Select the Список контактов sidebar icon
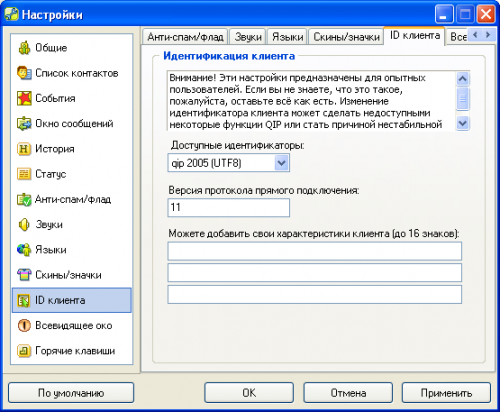Screen dimensions: 500x412 coord(24,73)
